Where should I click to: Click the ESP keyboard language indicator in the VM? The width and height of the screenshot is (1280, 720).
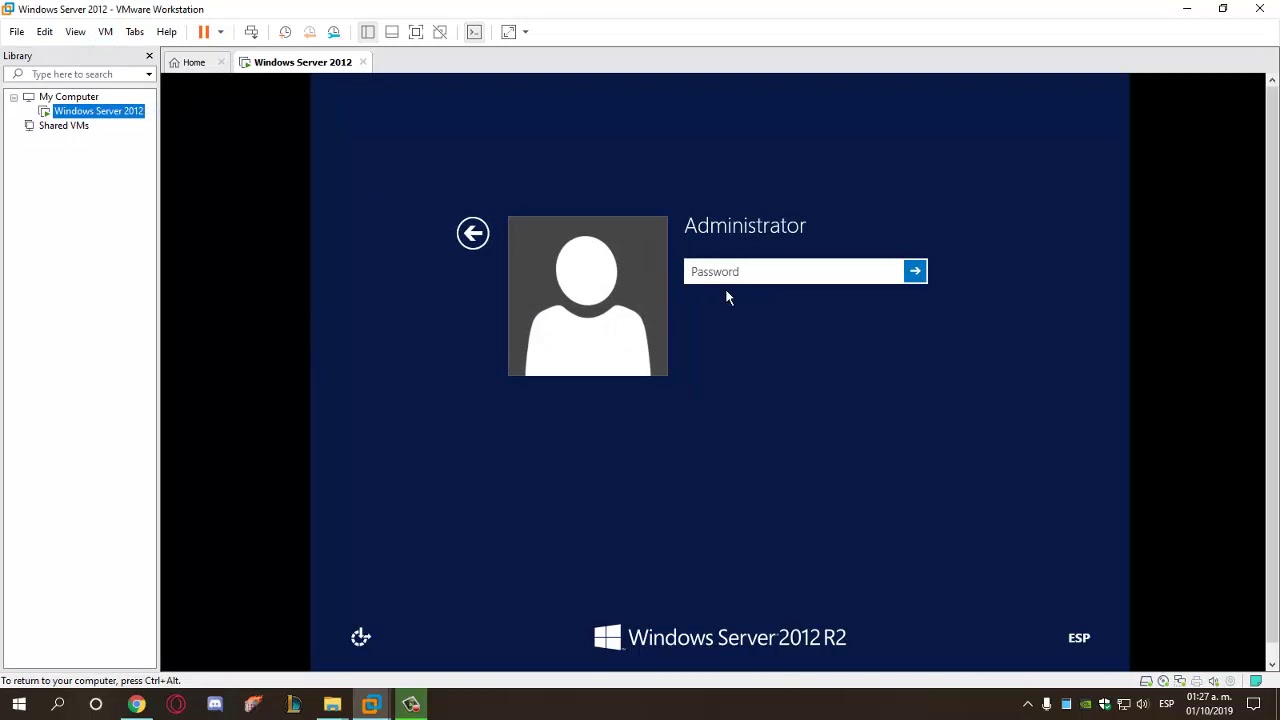click(x=1079, y=638)
